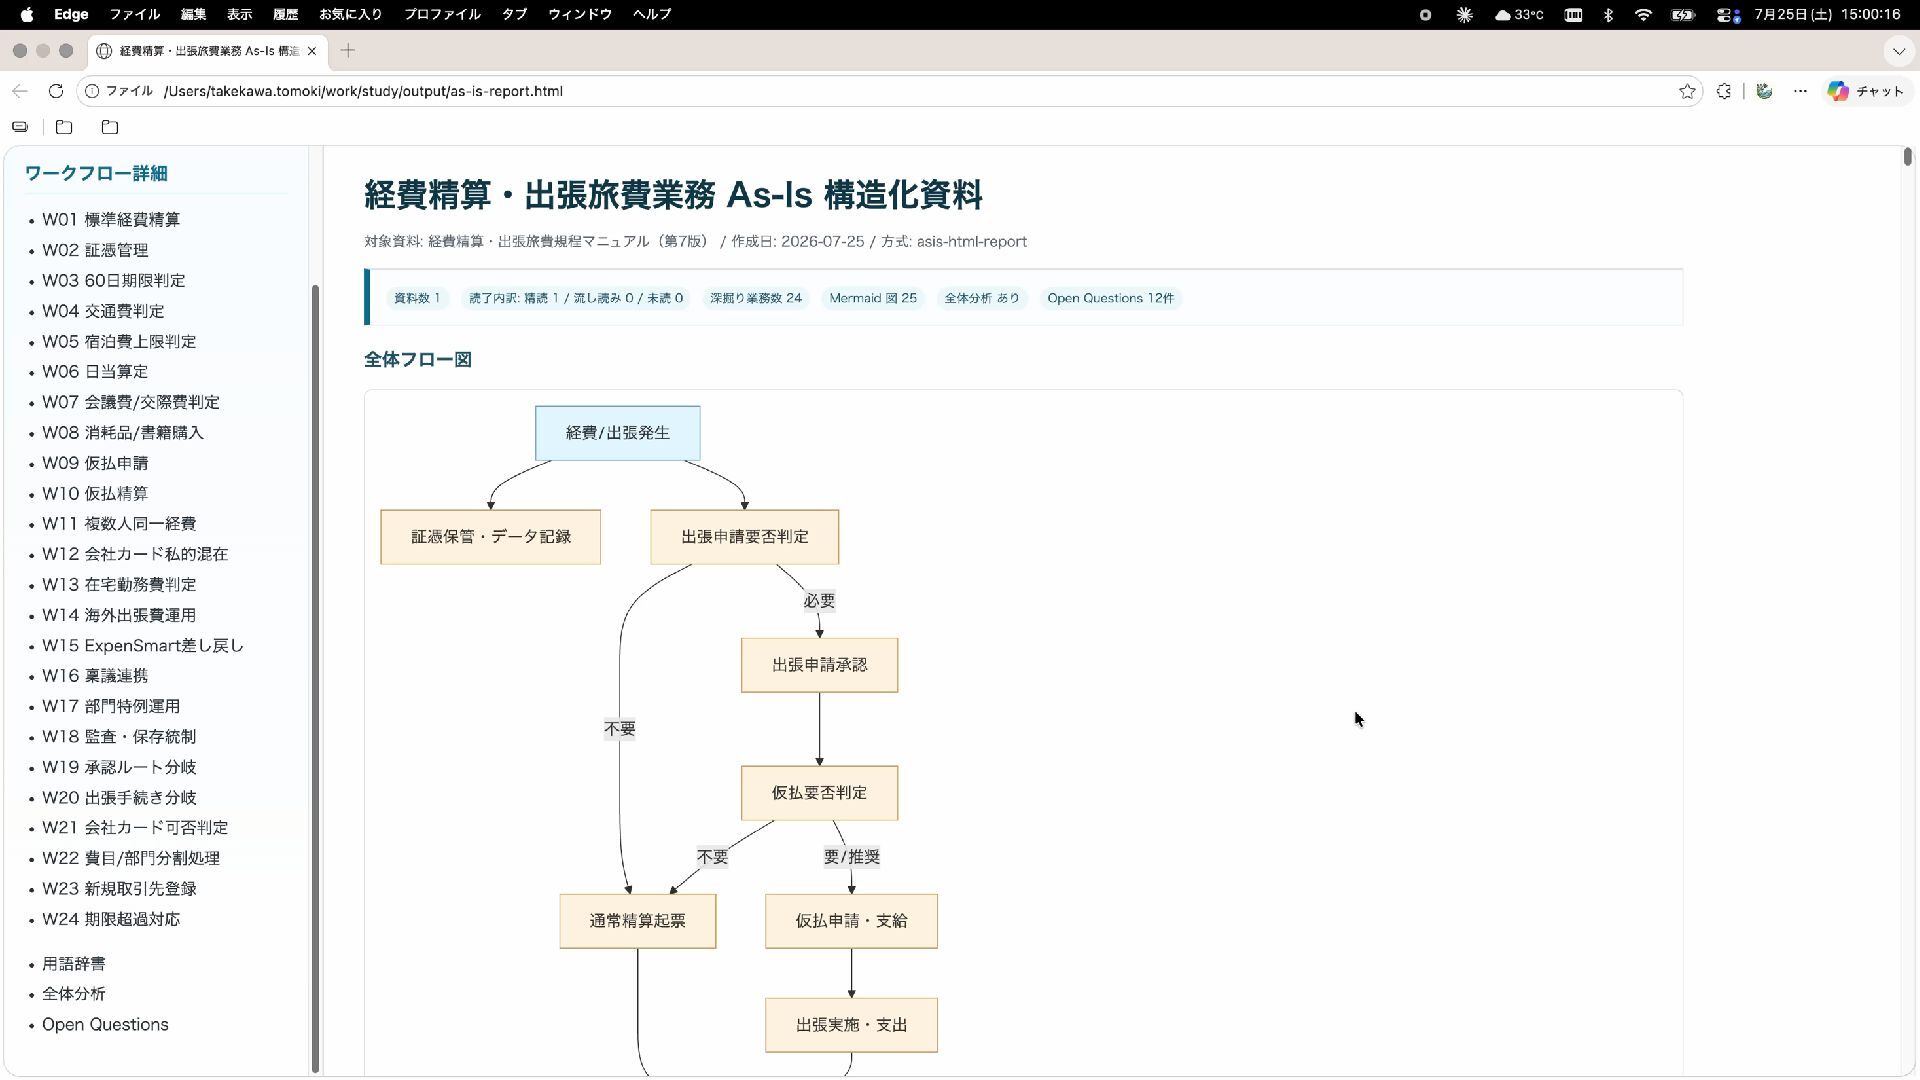Open the Edge application menu

tap(71, 15)
